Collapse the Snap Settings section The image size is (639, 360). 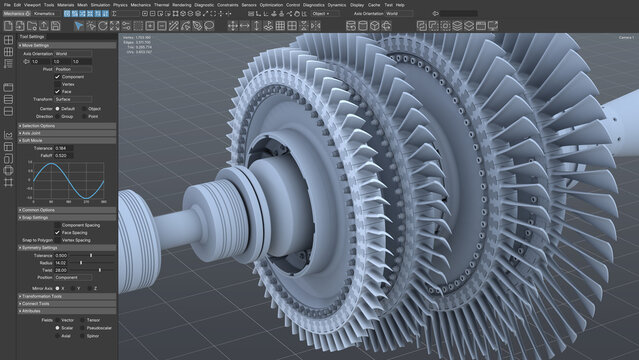click(67, 218)
